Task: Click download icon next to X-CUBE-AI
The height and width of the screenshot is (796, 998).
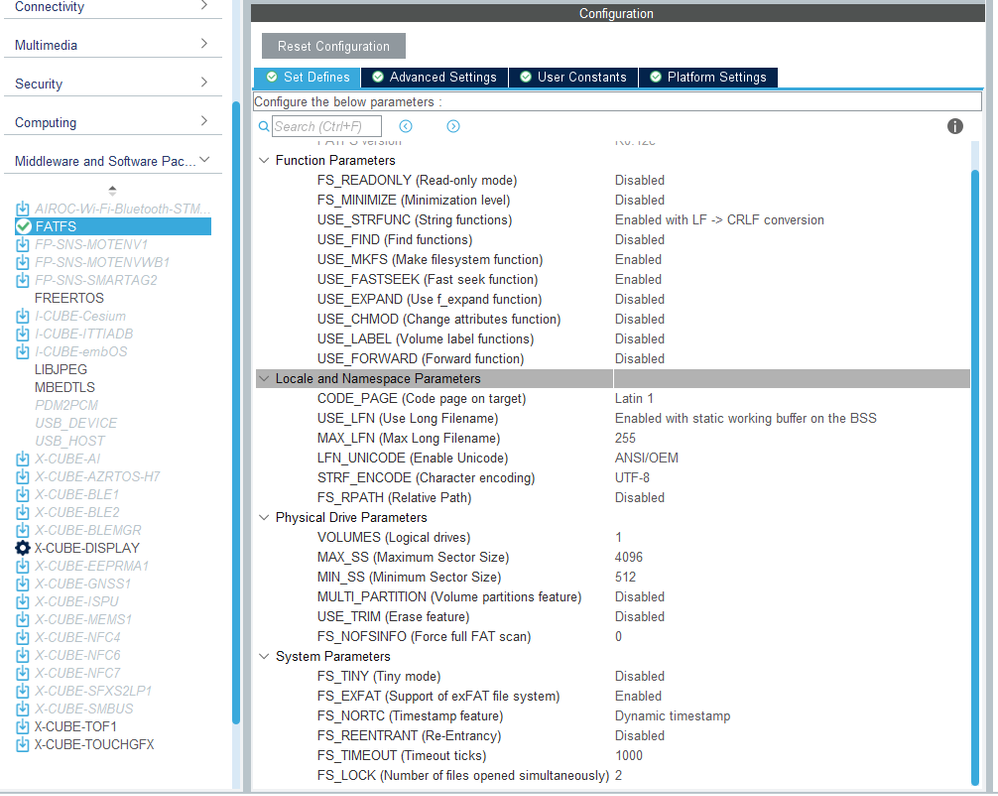Action: click(22, 459)
